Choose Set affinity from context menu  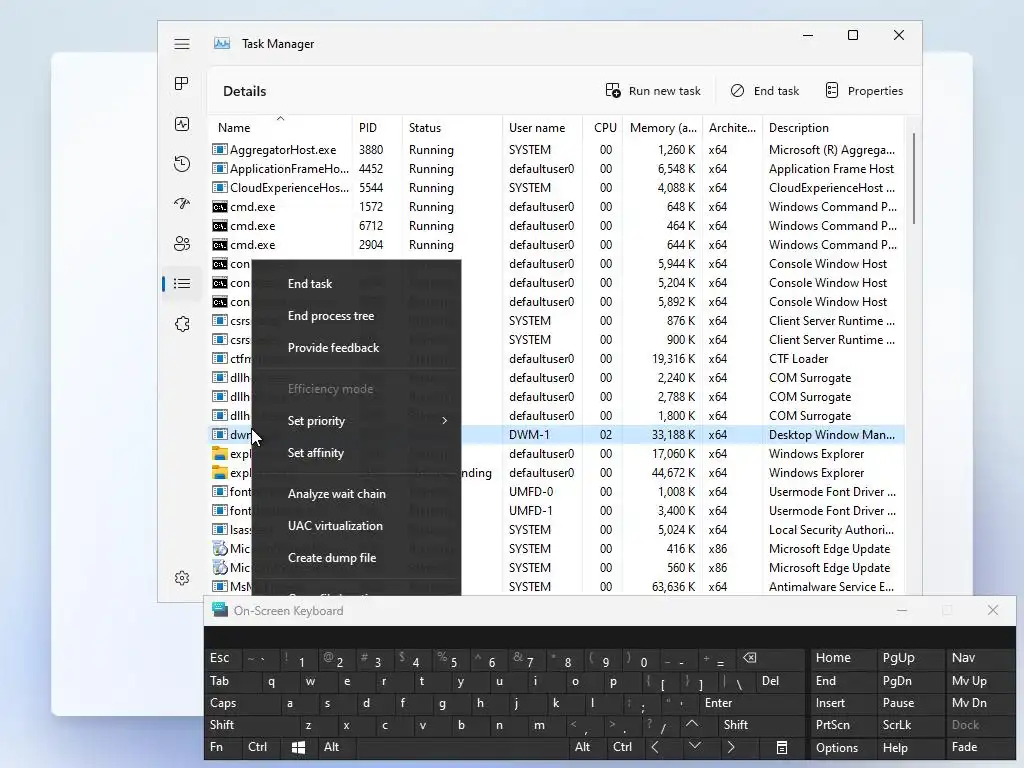point(357,453)
